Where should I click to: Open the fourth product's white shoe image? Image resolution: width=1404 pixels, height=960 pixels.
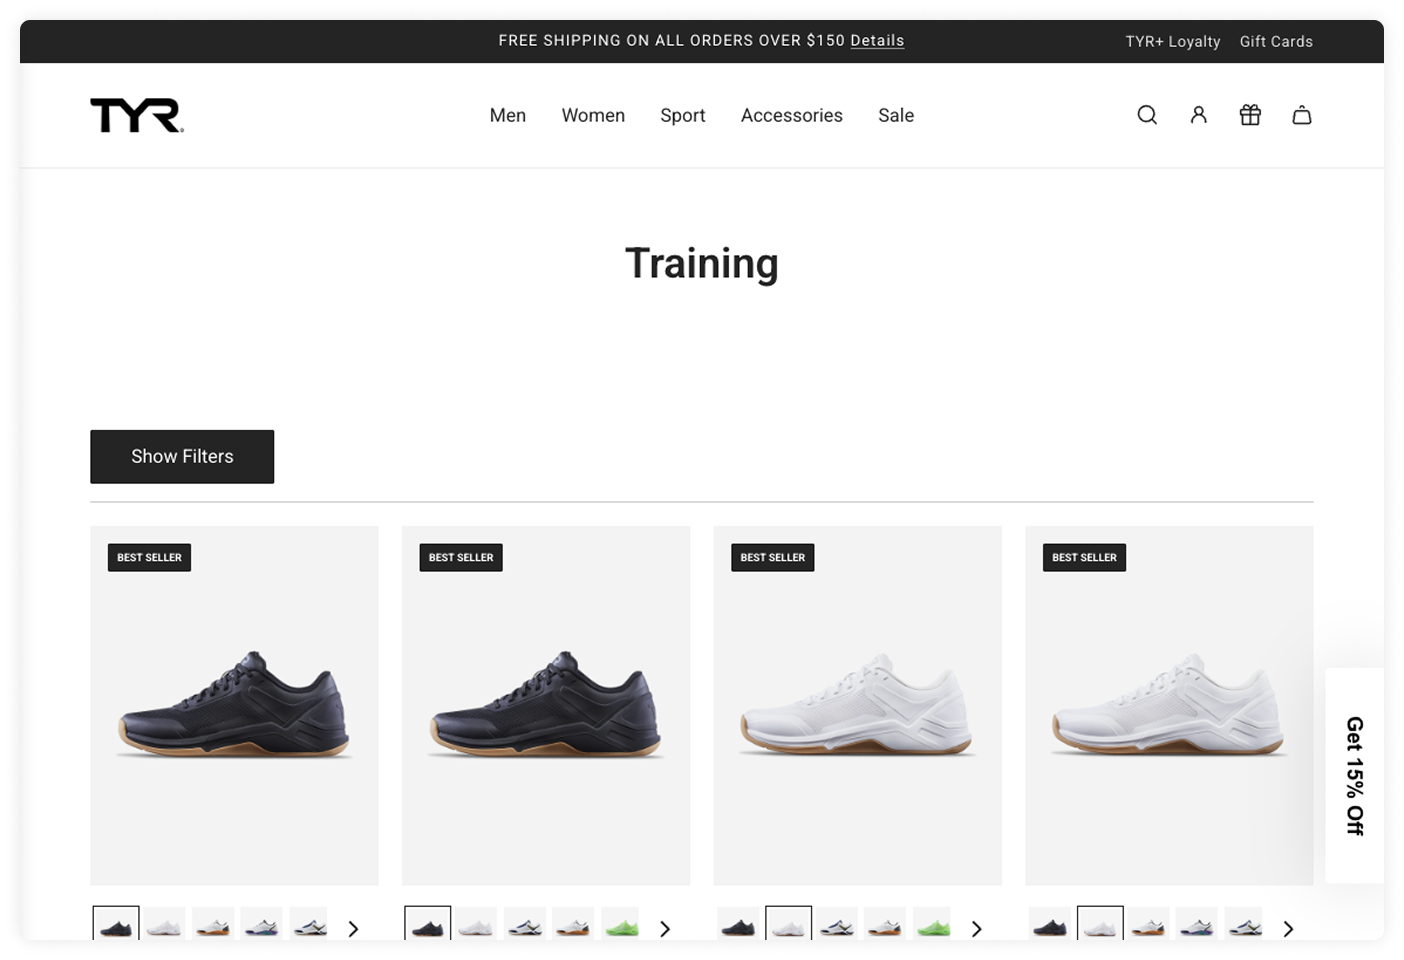pyautogui.click(x=1169, y=706)
